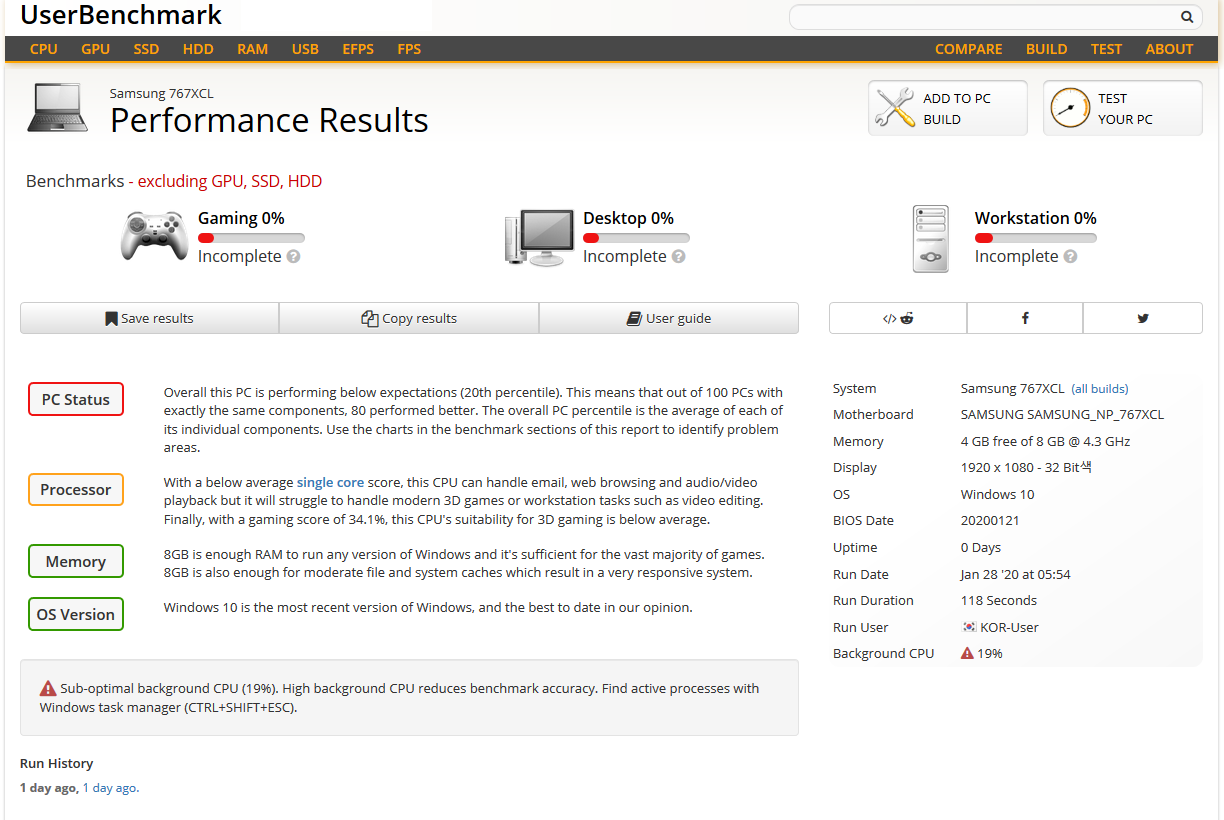Click the gamepad Gaming icon

[x=154, y=236]
